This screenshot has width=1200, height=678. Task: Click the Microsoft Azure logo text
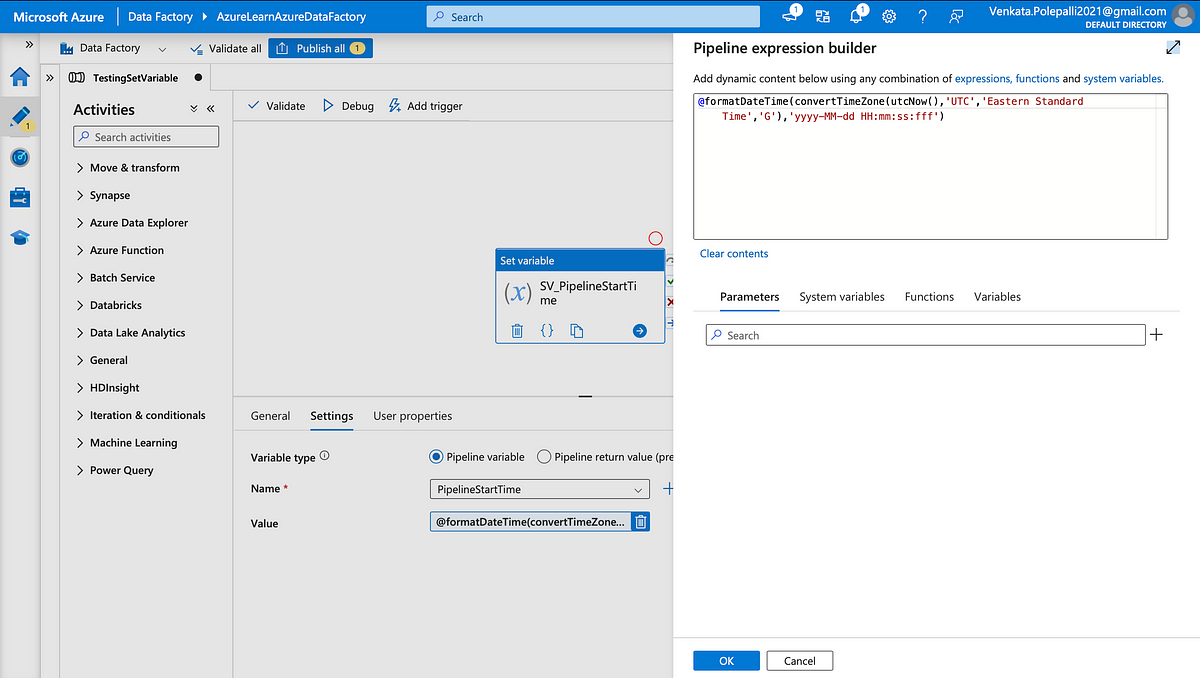click(x=58, y=17)
